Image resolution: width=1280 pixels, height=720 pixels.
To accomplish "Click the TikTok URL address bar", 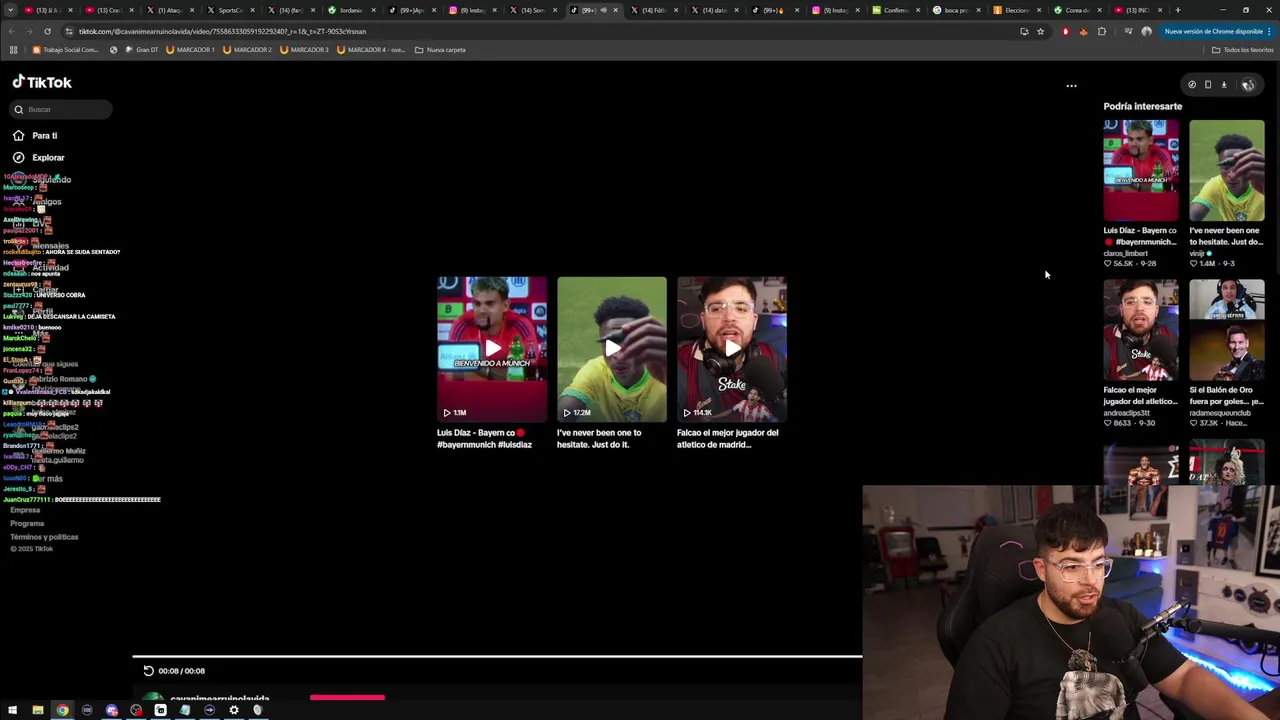I will coord(540,31).
